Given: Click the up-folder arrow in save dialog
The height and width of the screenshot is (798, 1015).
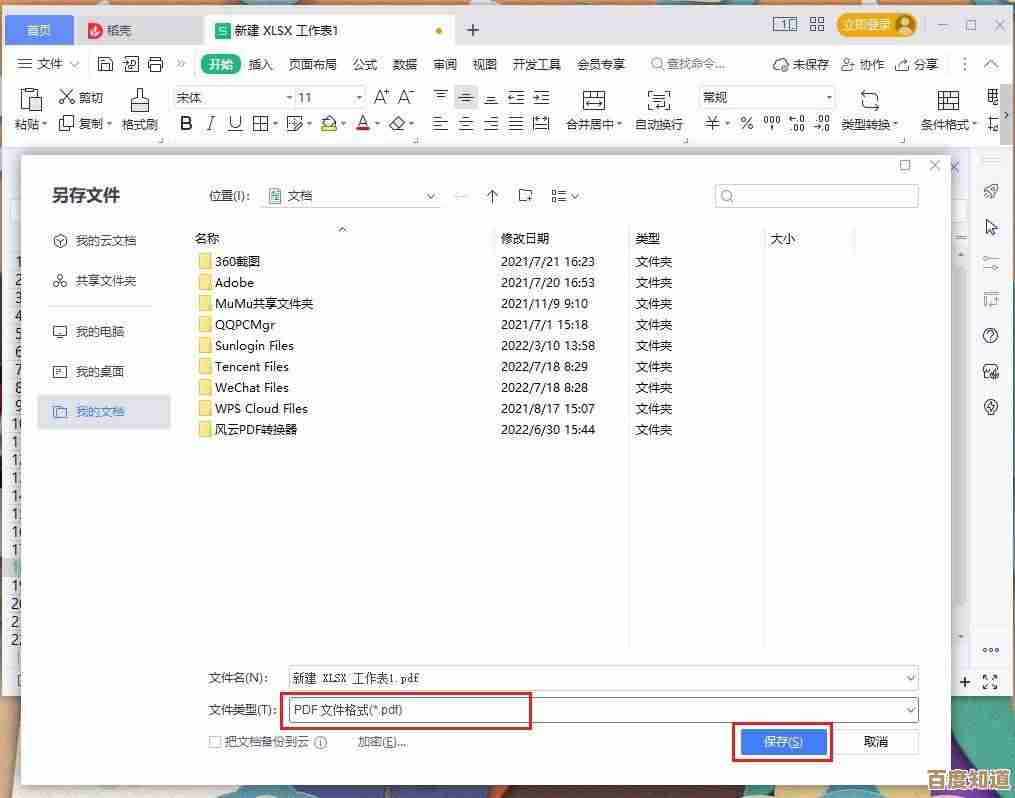Looking at the screenshot, I should [x=492, y=196].
